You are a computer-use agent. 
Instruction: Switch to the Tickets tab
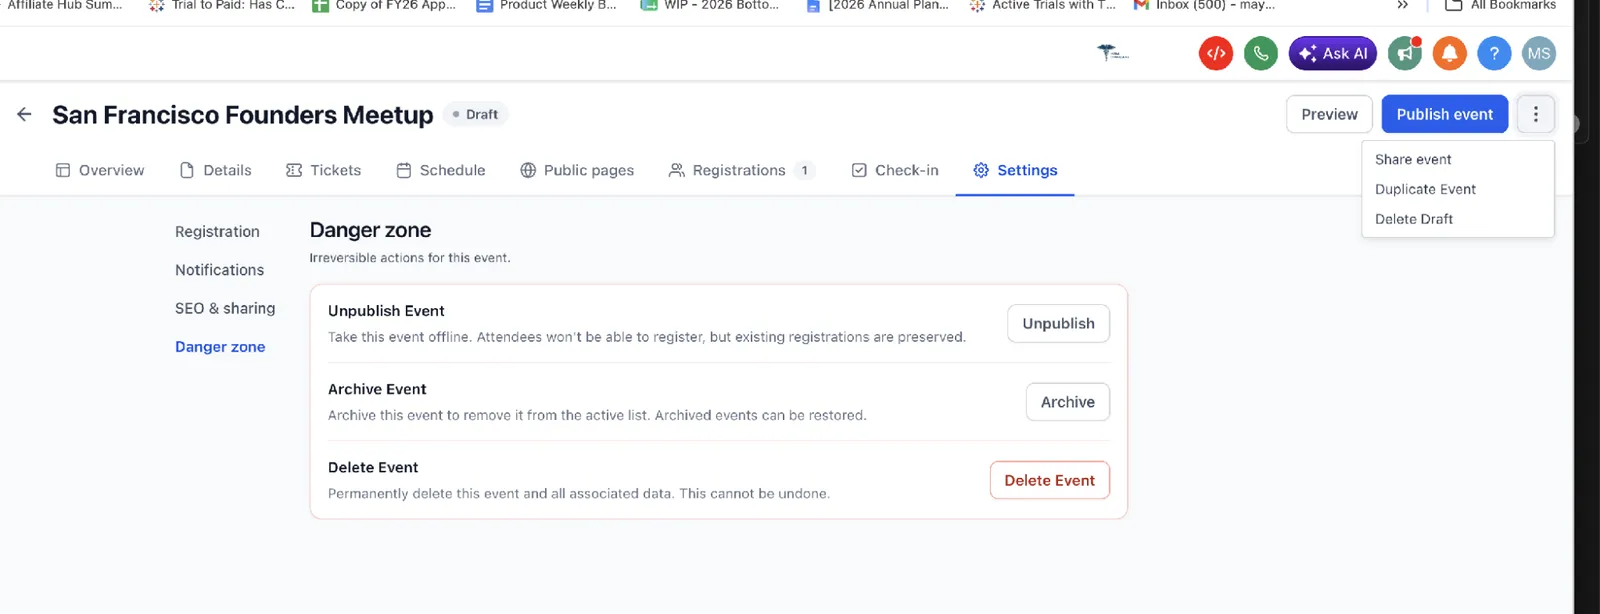323,170
